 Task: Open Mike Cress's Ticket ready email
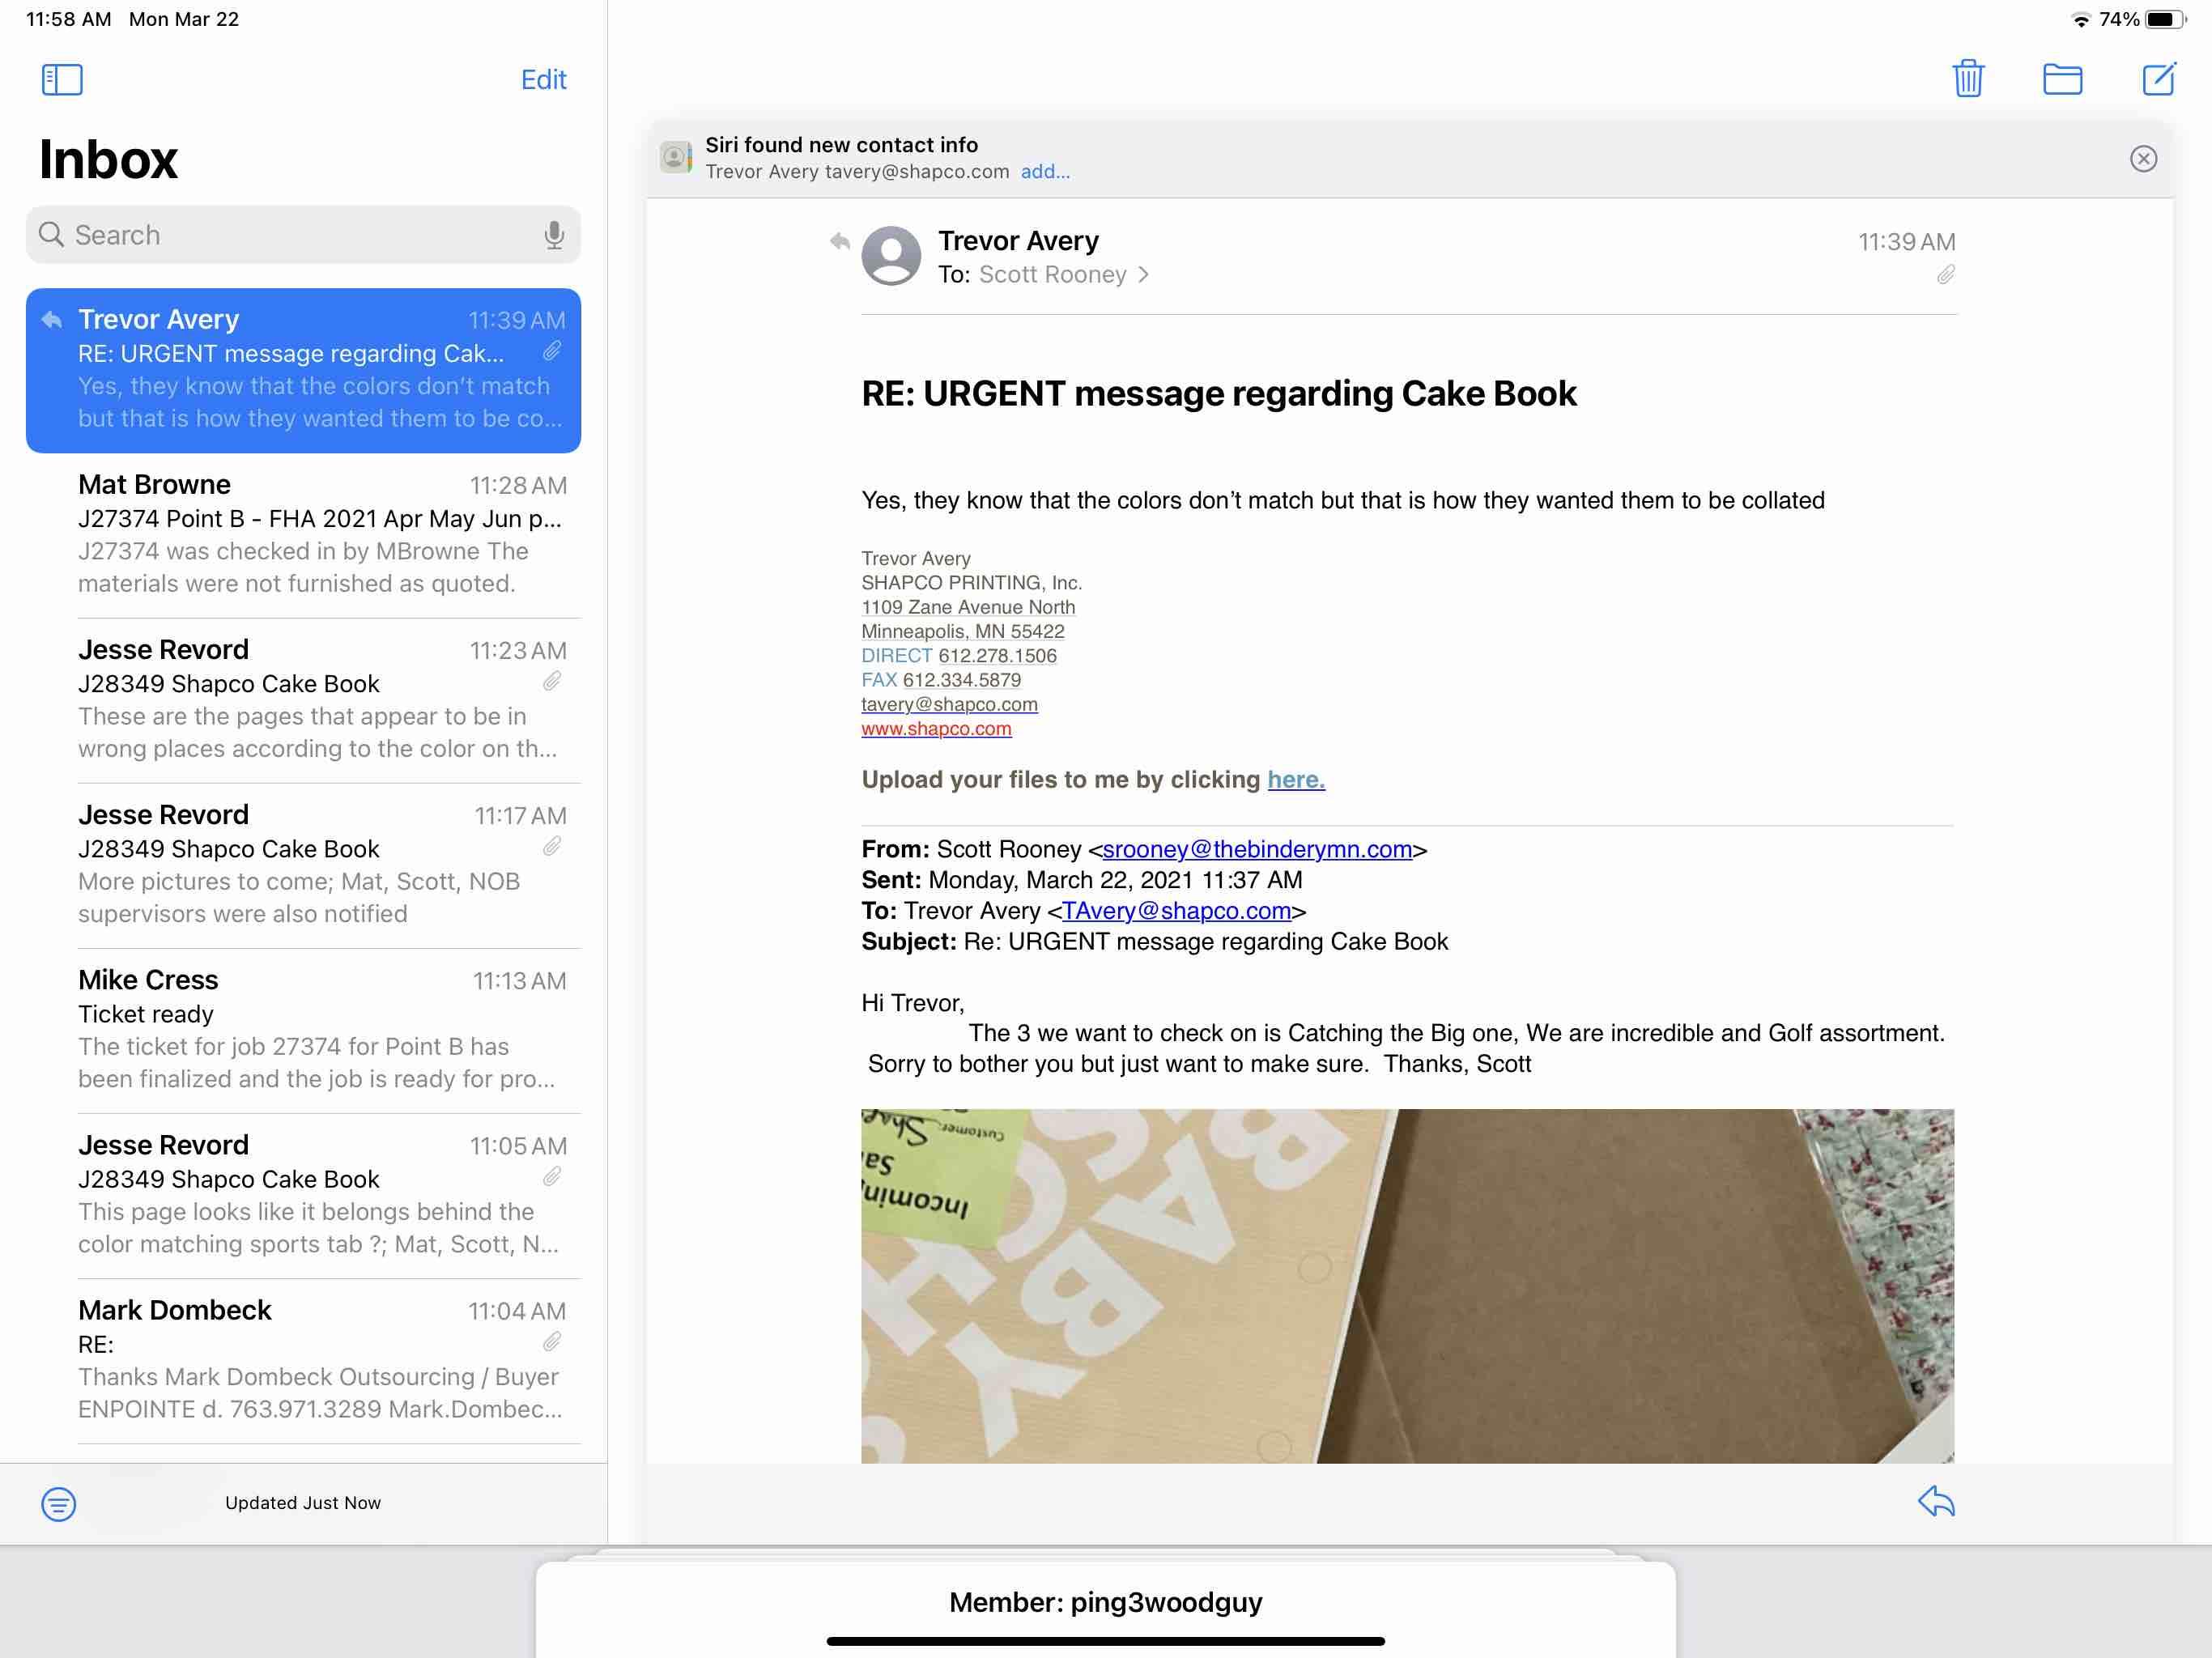(320, 1029)
